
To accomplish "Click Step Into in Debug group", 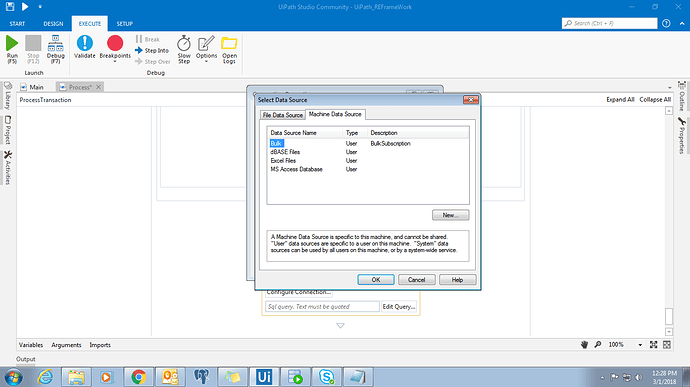I will 152,51.
